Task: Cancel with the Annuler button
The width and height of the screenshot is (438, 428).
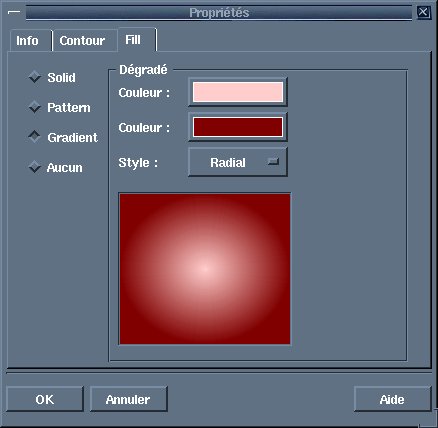Action: click(128, 399)
